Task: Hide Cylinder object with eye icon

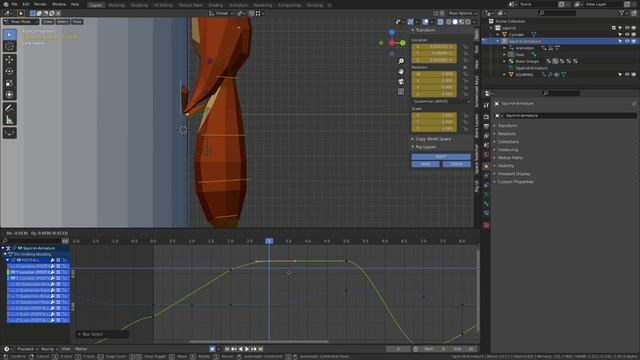Action: [627, 35]
